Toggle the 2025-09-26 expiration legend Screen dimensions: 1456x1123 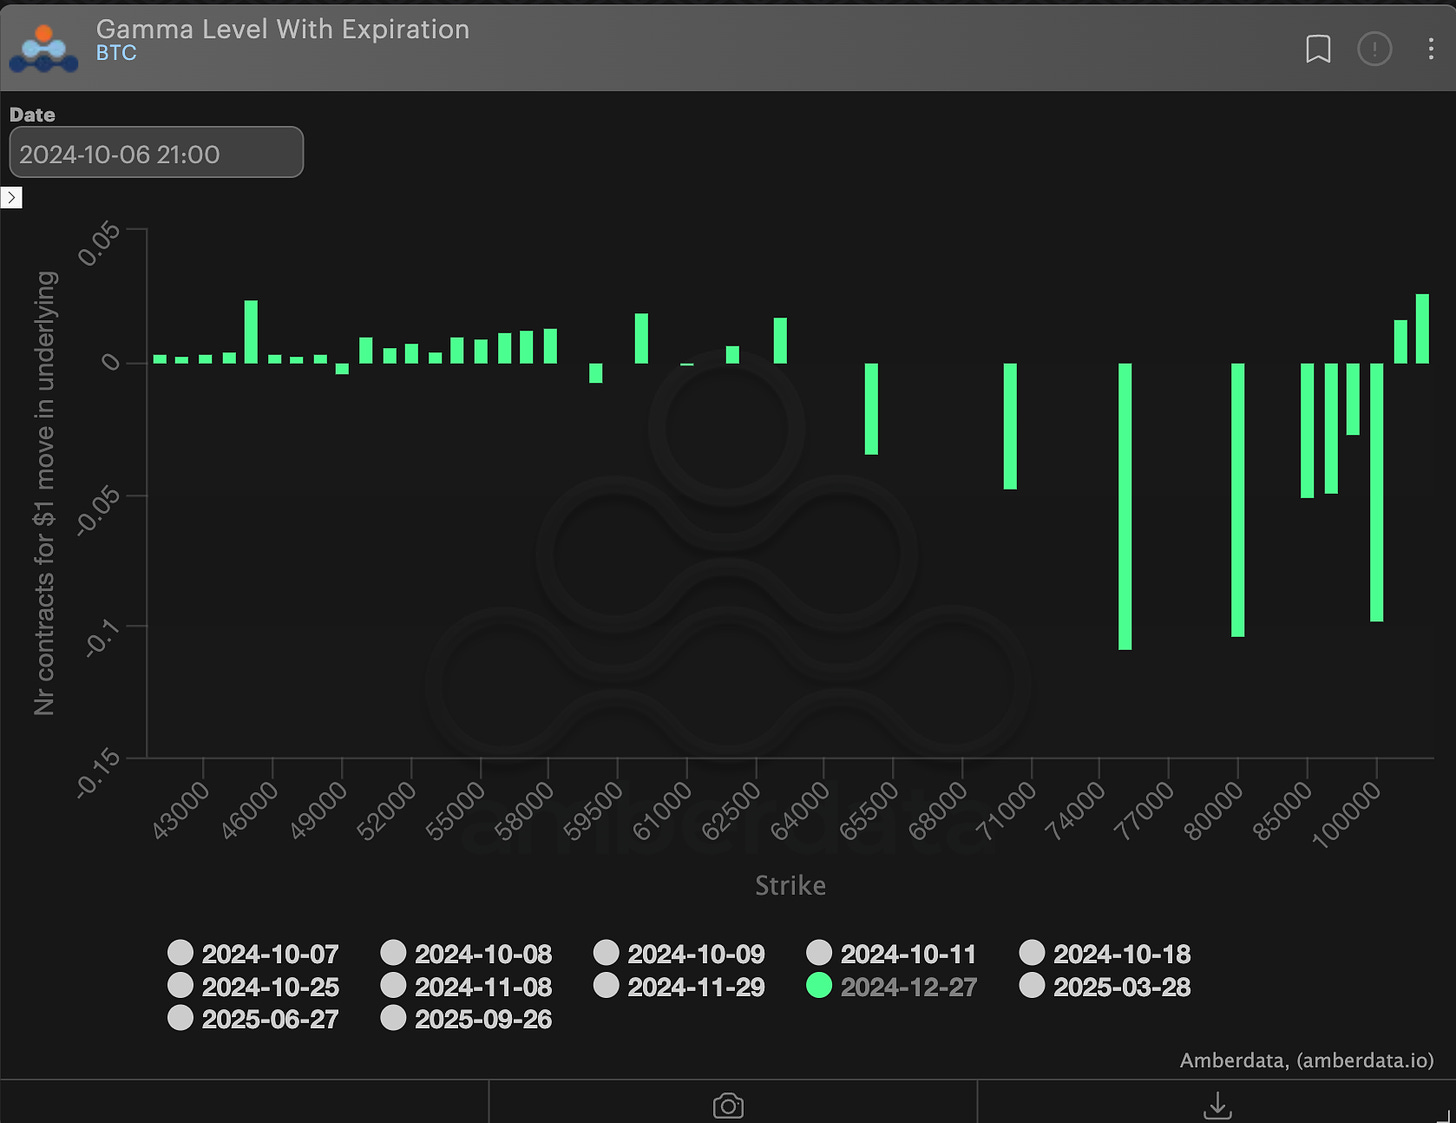pyautogui.click(x=467, y=1018)
